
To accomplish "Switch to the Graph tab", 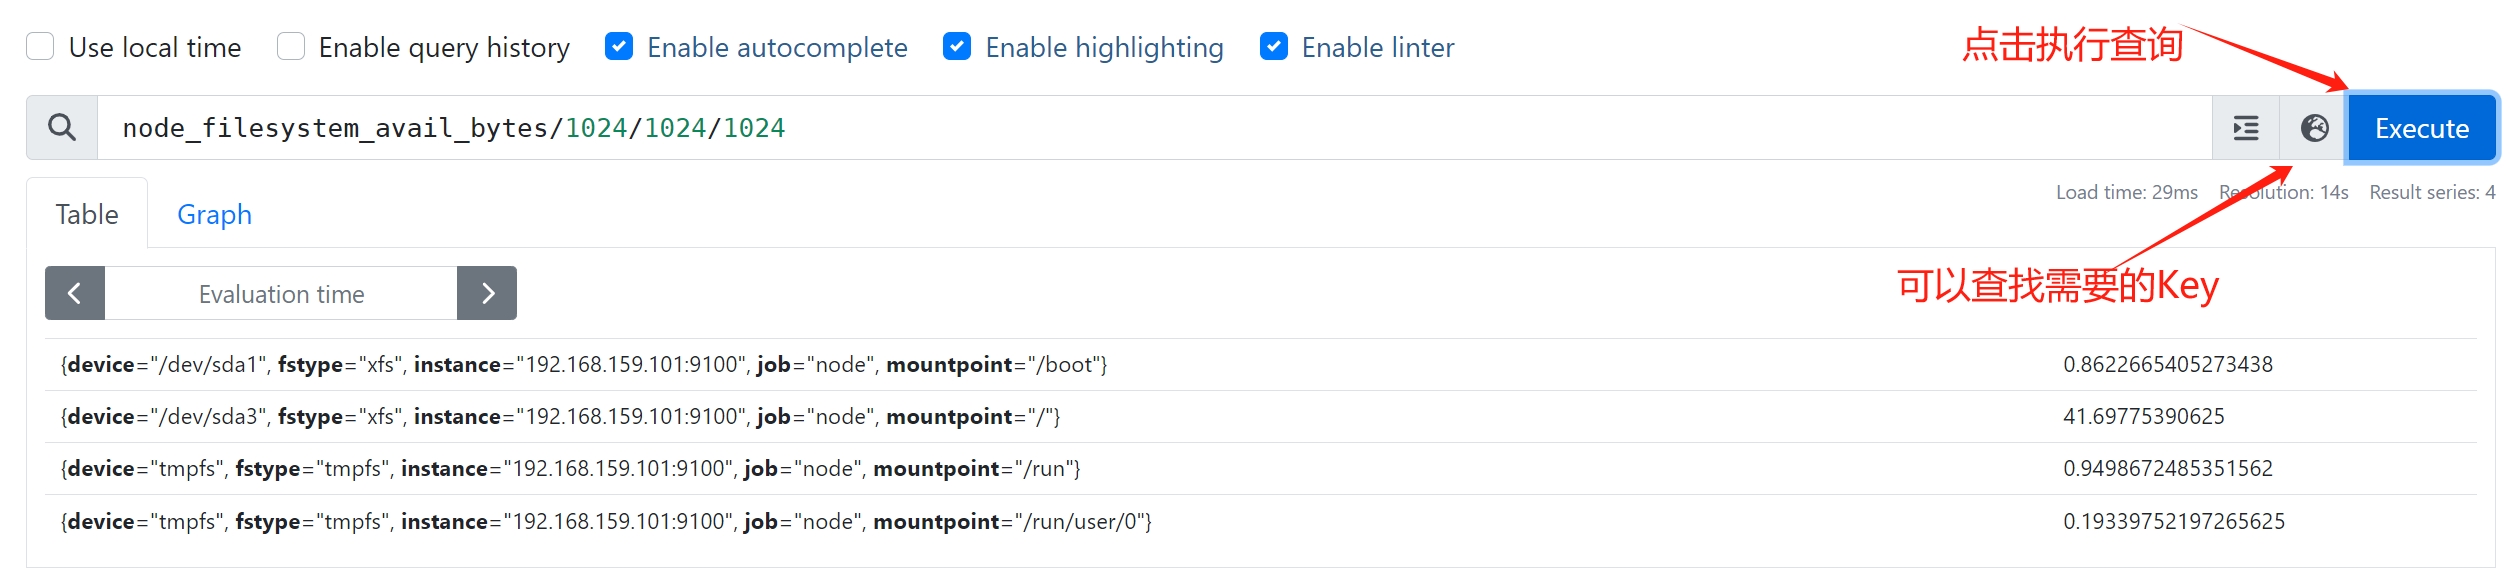I will (x=214, y=214).
